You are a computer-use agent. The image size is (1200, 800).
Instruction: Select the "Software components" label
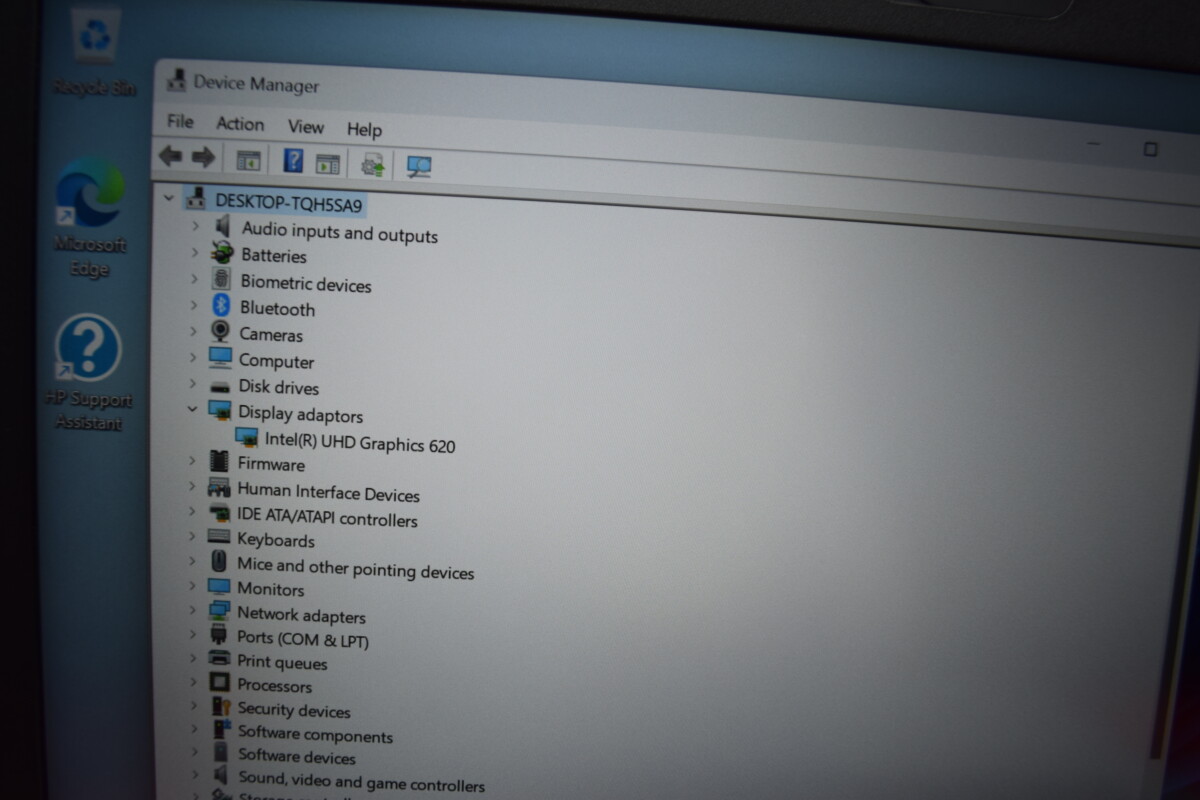tap(315, 735)
